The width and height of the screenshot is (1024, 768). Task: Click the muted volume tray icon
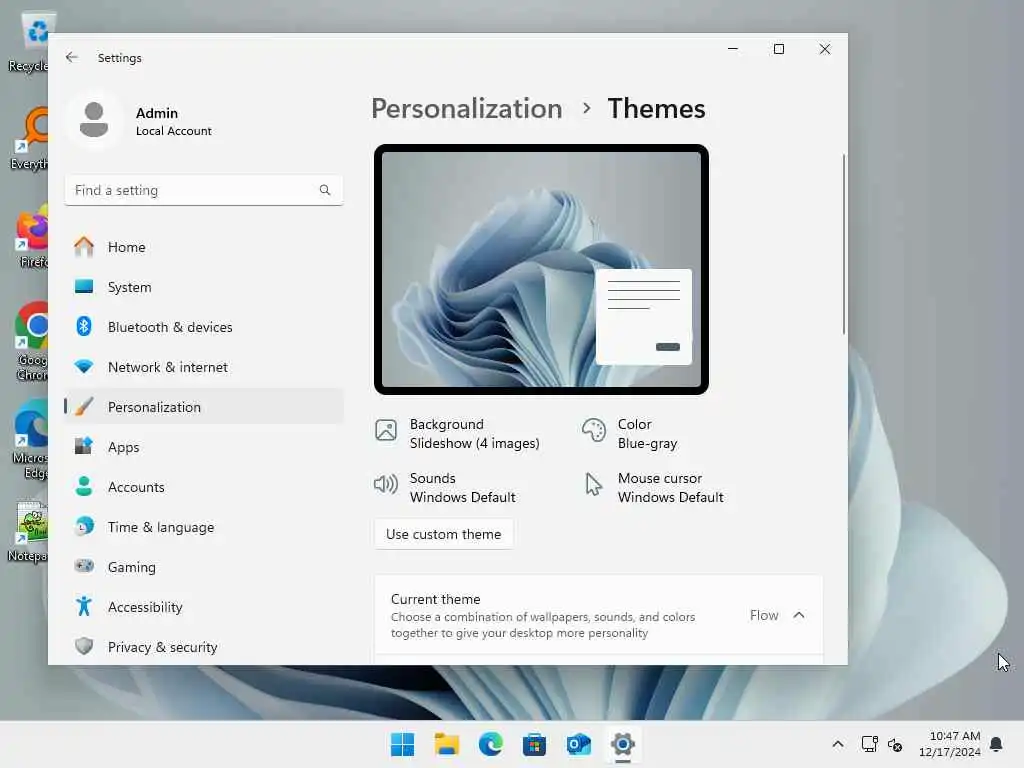[895, 744]
